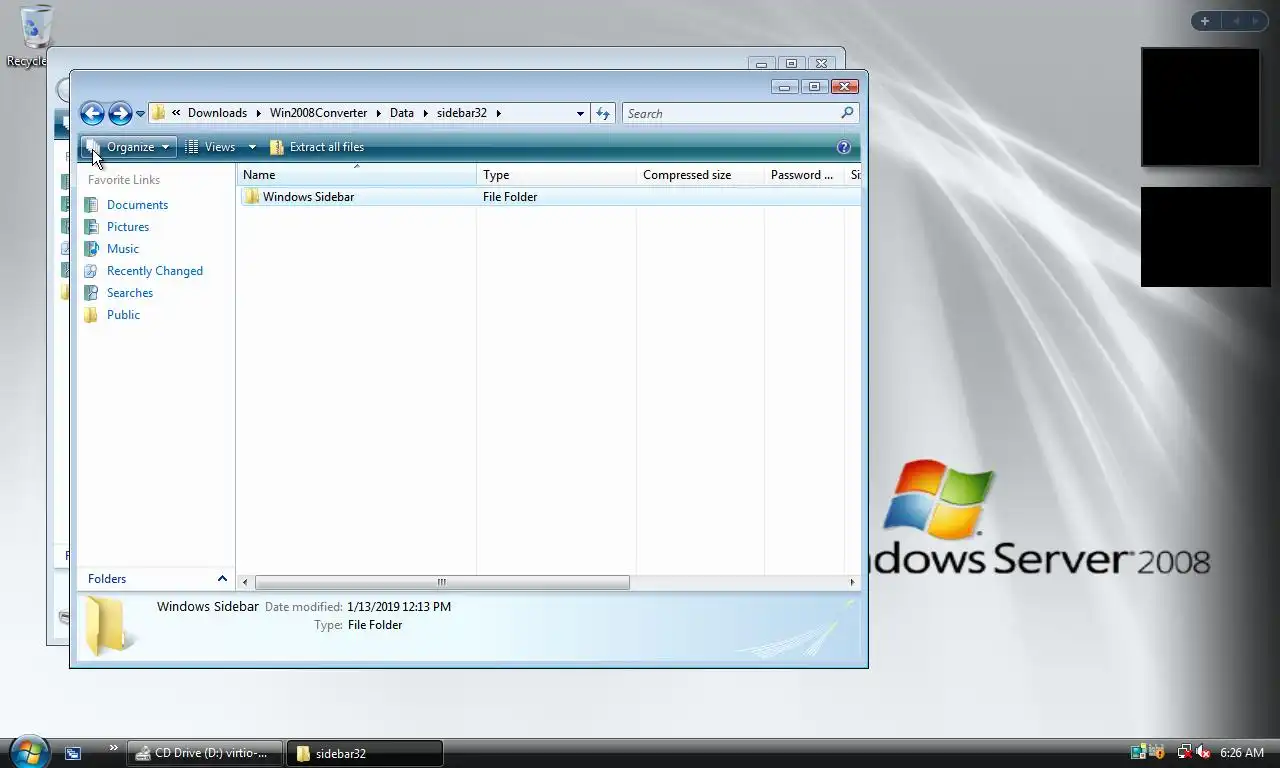The image size is (1280, 768).
Task: Expand the Folders pane chevron
Action: point(222,579)
